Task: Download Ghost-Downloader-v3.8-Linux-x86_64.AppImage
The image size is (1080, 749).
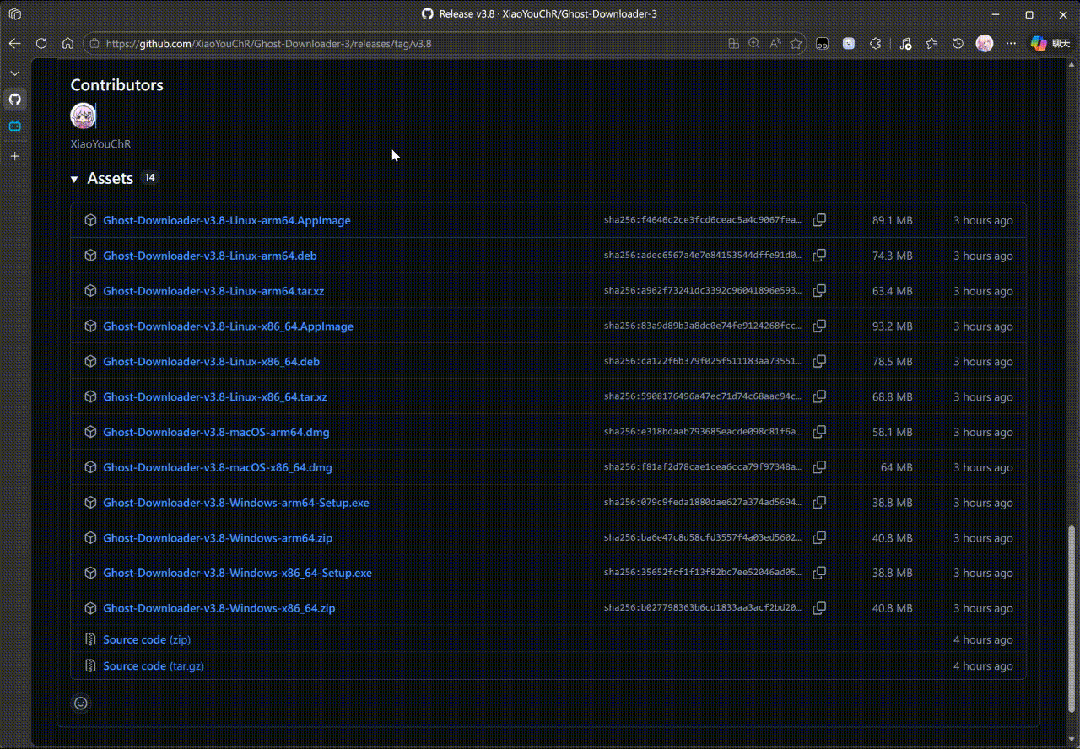Action: point(228,327)
